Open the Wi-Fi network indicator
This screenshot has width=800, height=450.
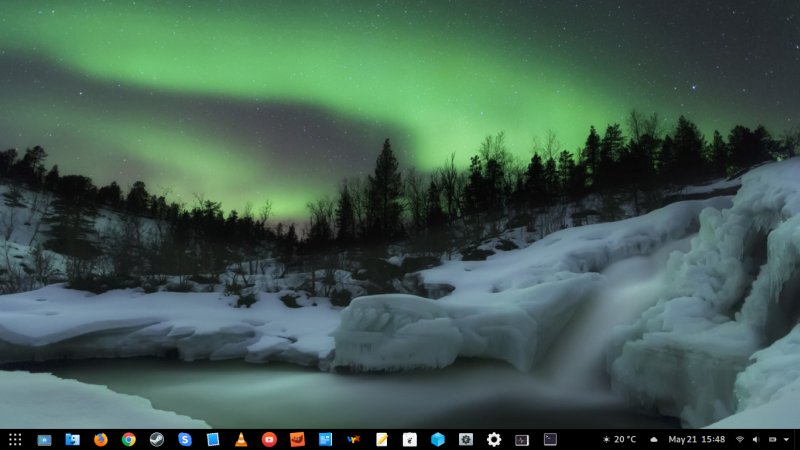pyautogui.click(x=740, y=439)
